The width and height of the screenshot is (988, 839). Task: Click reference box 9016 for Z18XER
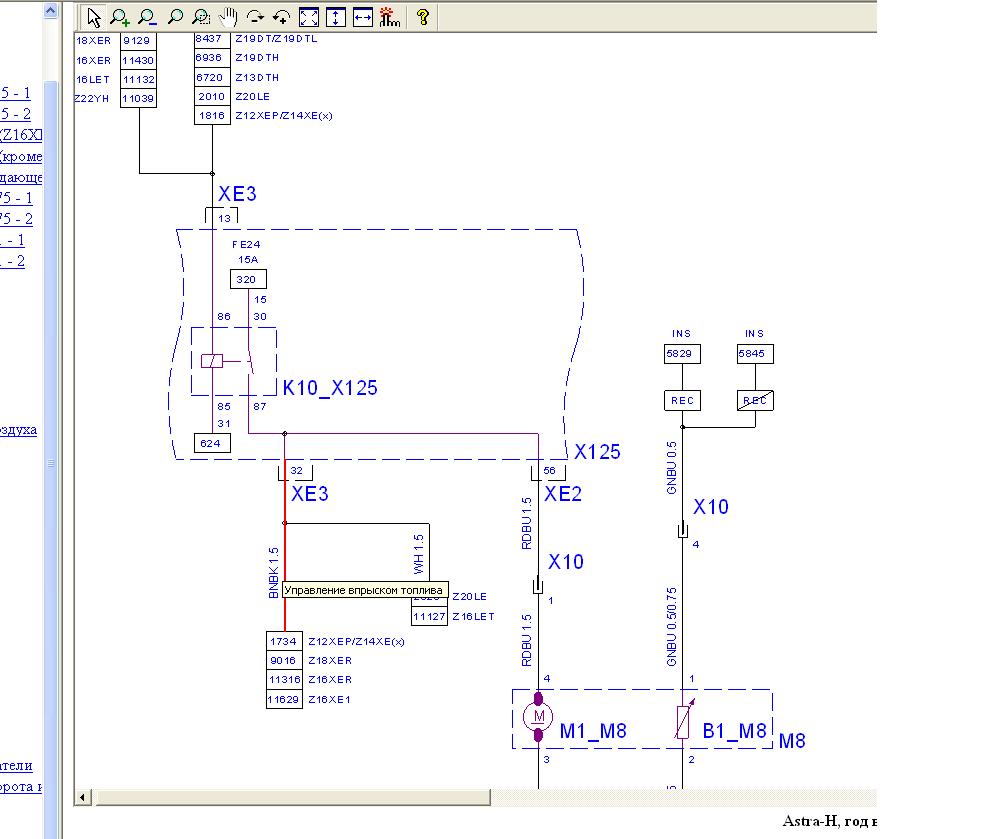click(x=284, y=660)
